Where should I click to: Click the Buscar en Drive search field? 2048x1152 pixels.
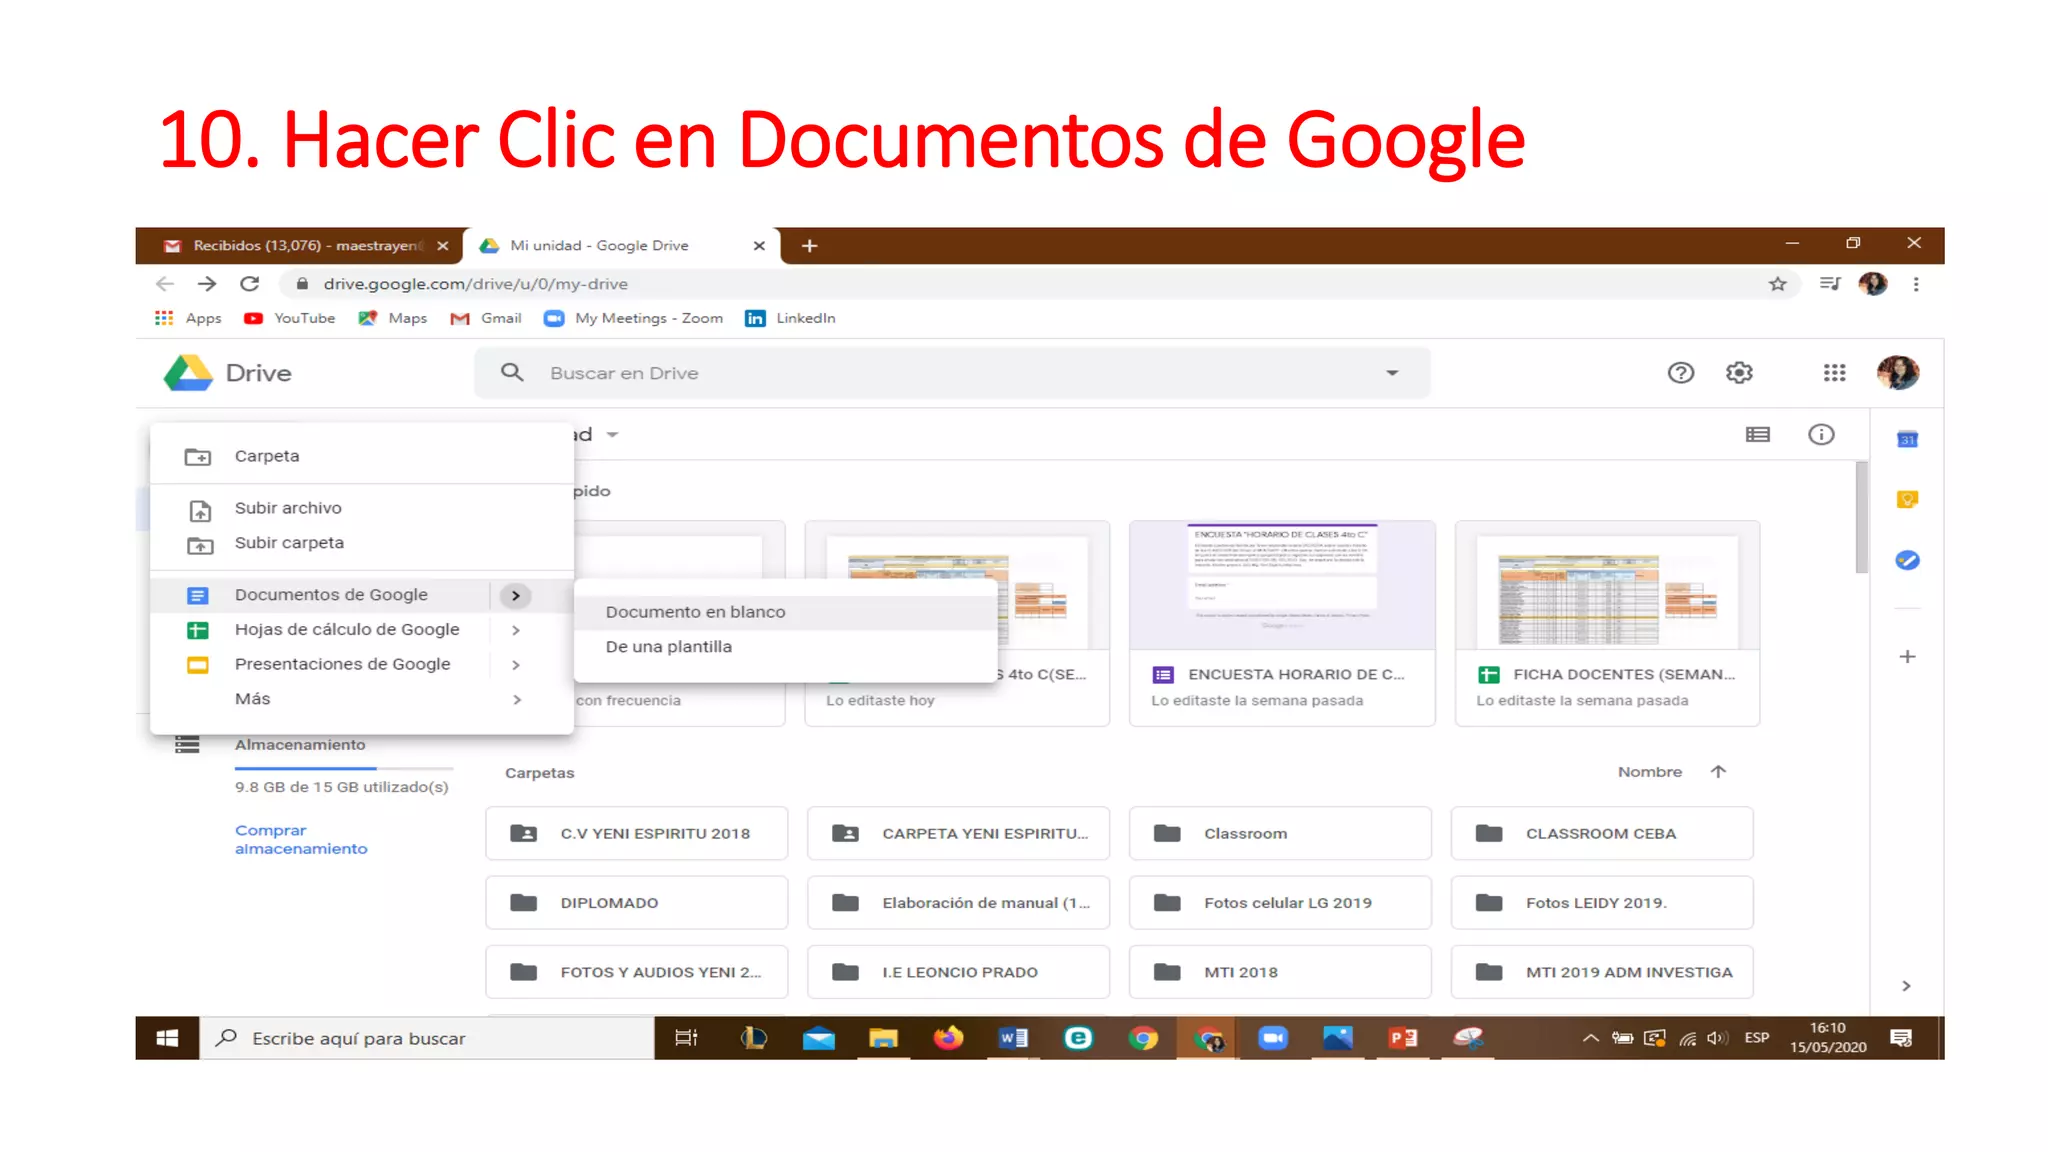(950, 373)
